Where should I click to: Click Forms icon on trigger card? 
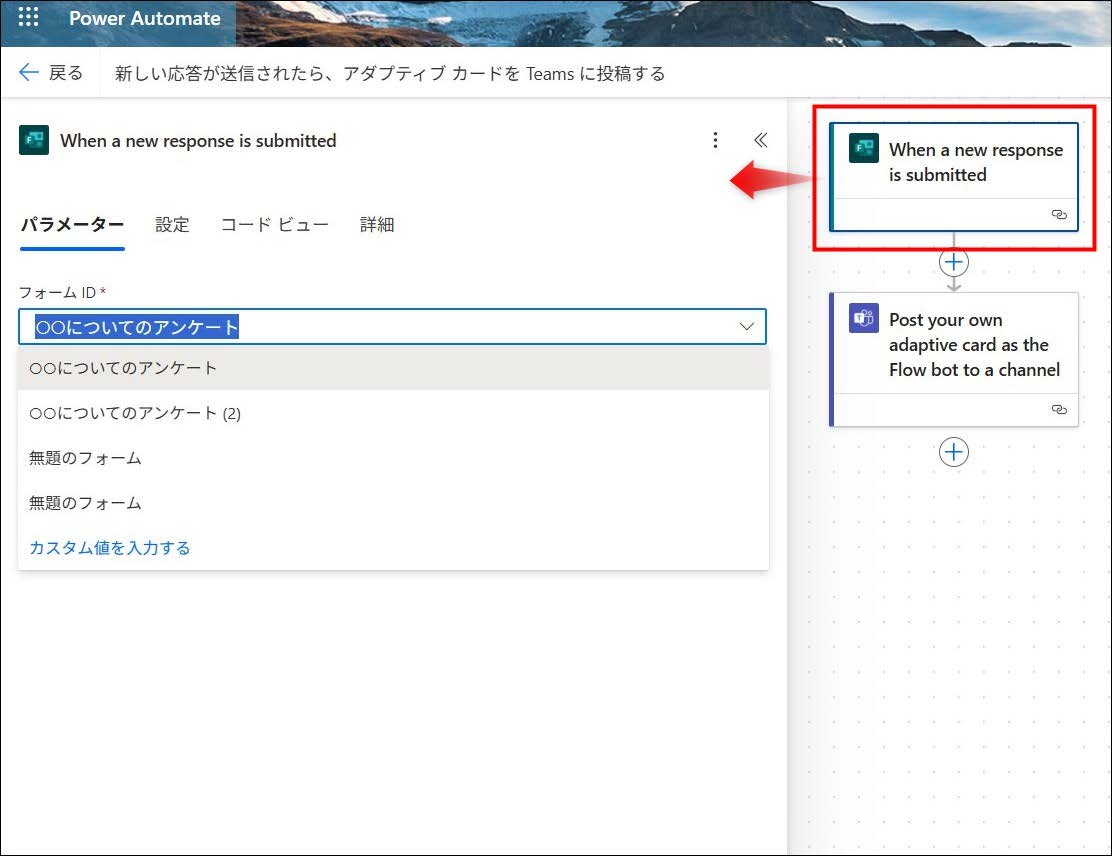(863, 148)
